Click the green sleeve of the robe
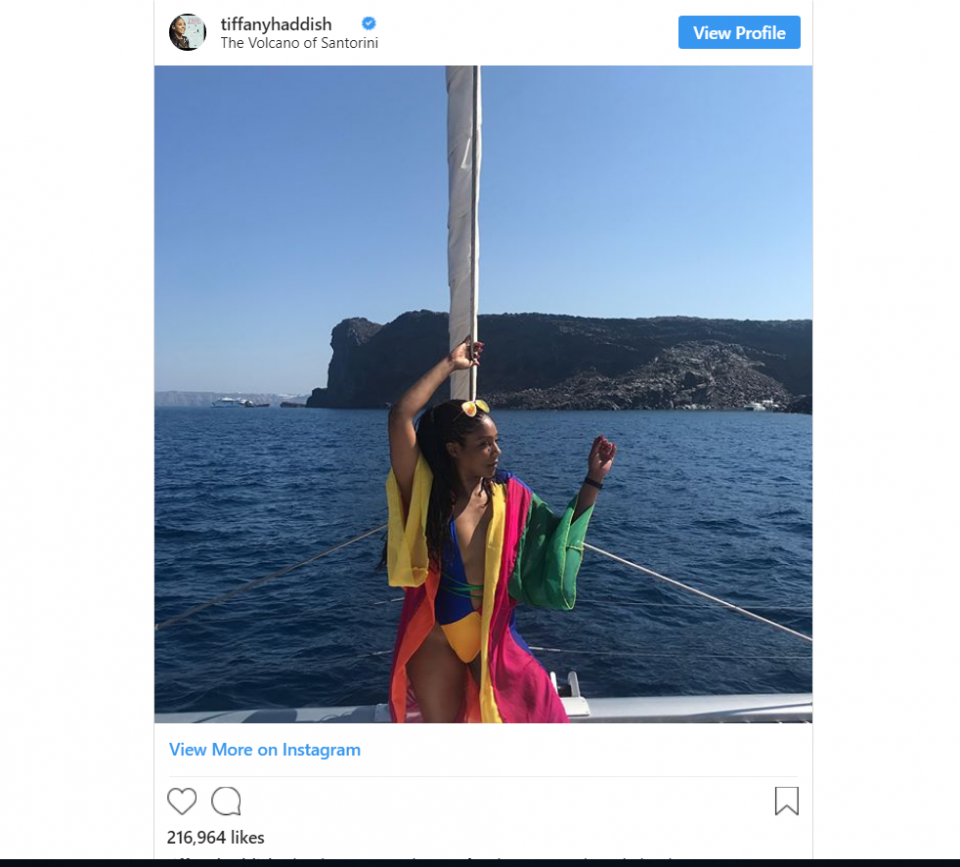Viewport: 960px width, 867px height. tap(550, 552)
